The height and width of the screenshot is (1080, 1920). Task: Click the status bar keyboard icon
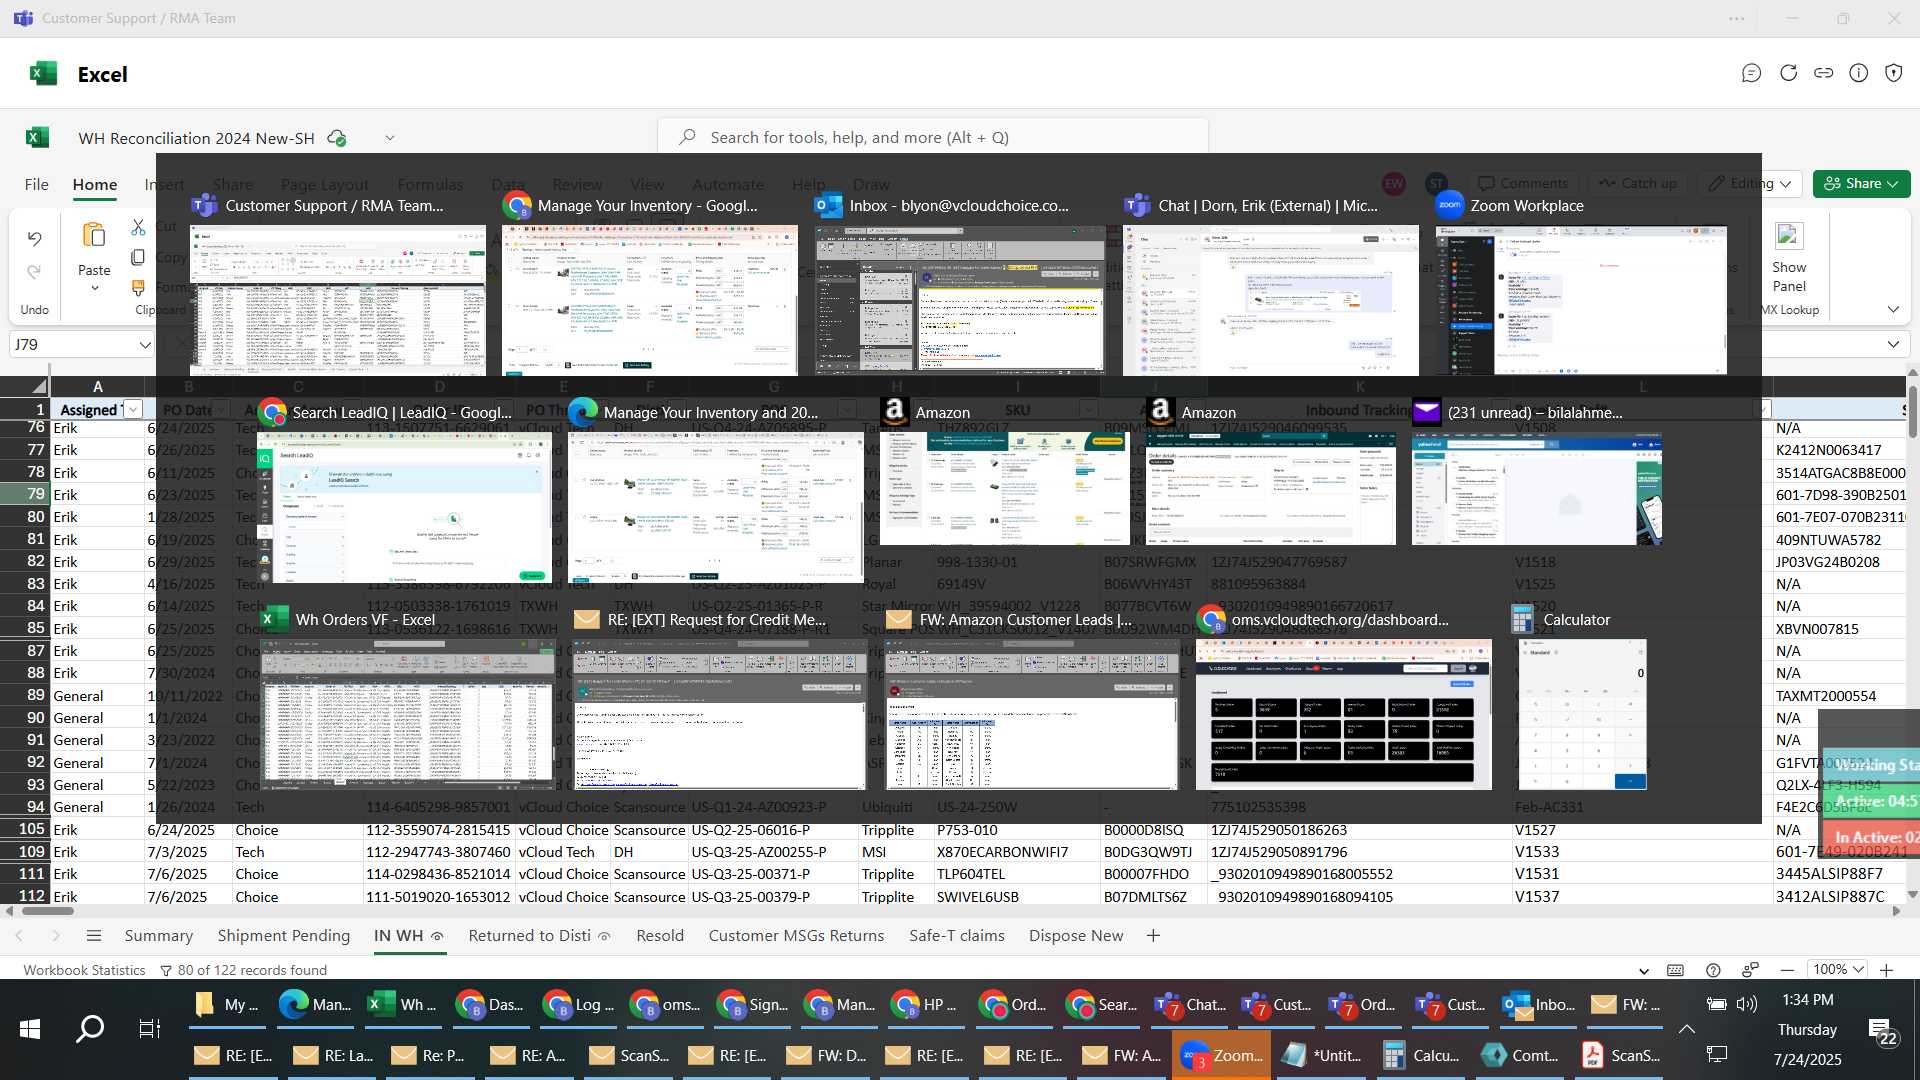pyautogui.click(x=1675, y=970)
